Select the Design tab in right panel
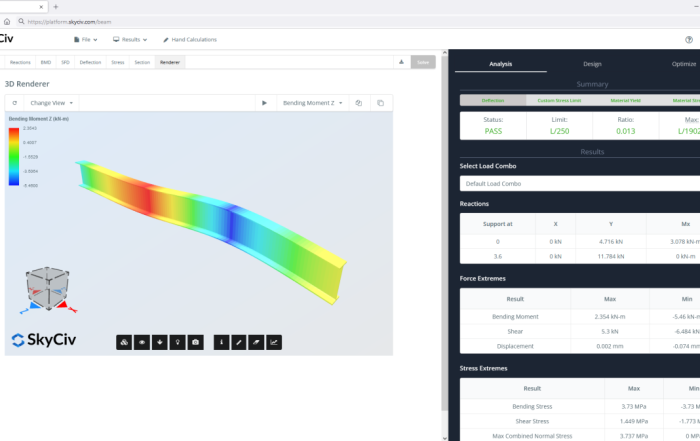Image resolution: width=700 pixels, height=441 pixels. 592,63
